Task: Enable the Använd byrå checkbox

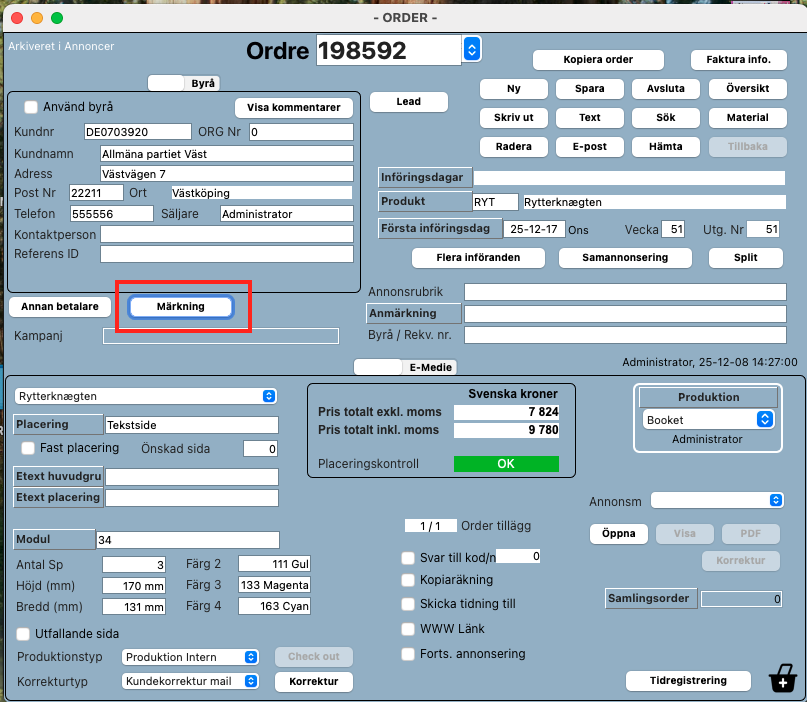Action: click(x=31, y=107)
